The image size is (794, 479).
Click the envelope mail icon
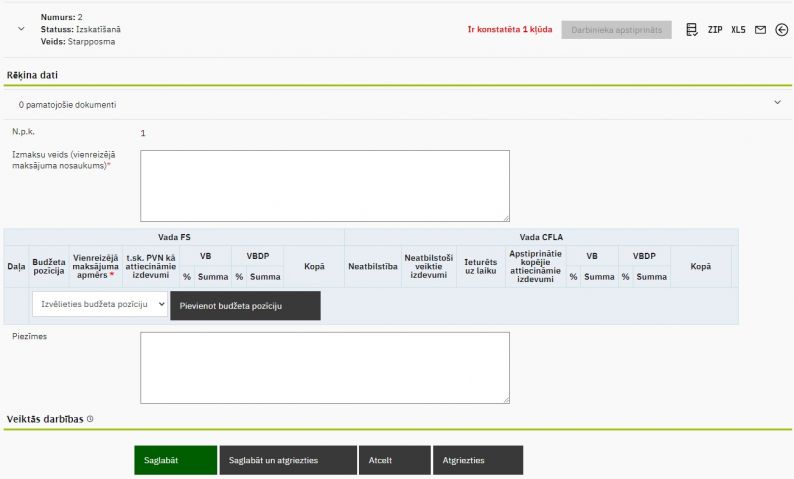point(760,30)
